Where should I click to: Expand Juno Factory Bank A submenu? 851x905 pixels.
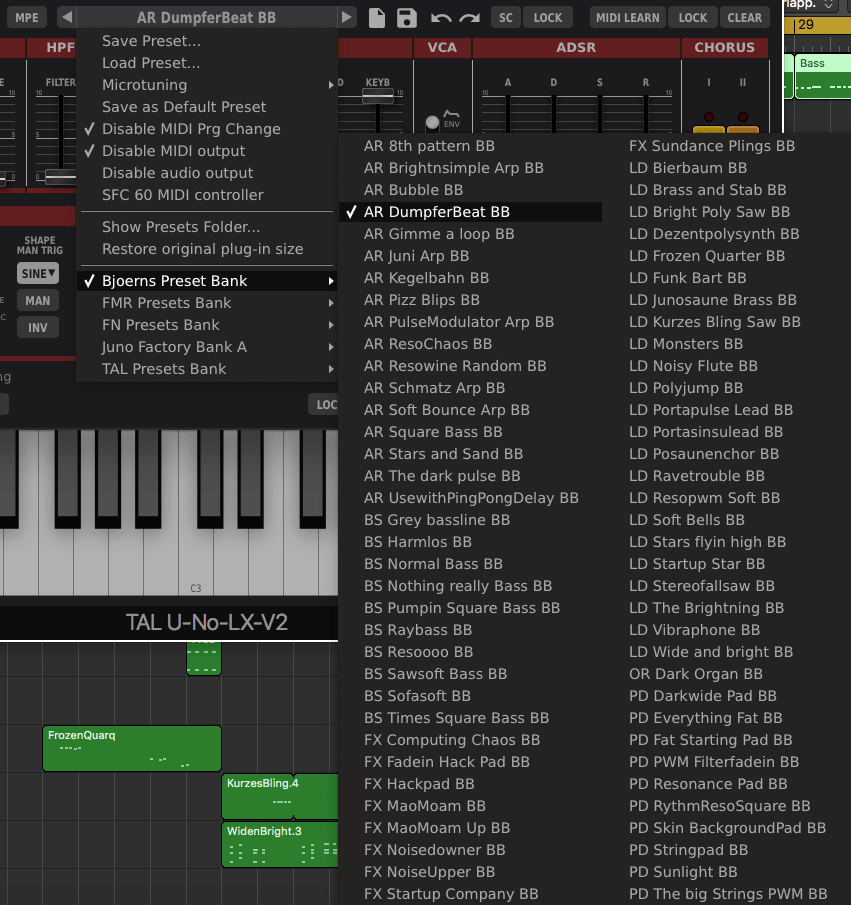(206, 347)
